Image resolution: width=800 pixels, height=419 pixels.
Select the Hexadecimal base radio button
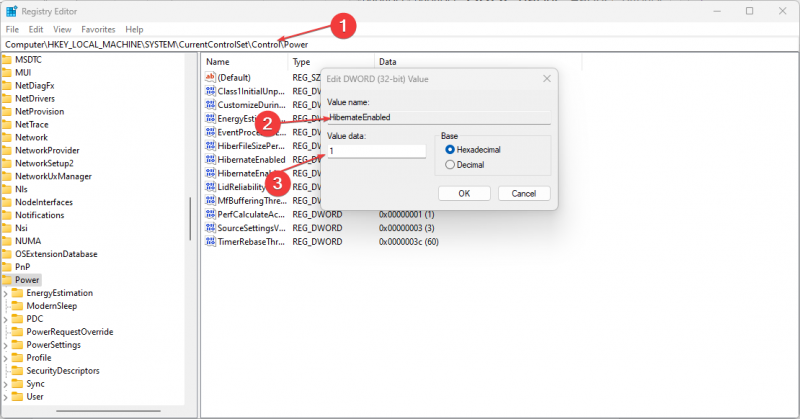(x=449, y=150)
